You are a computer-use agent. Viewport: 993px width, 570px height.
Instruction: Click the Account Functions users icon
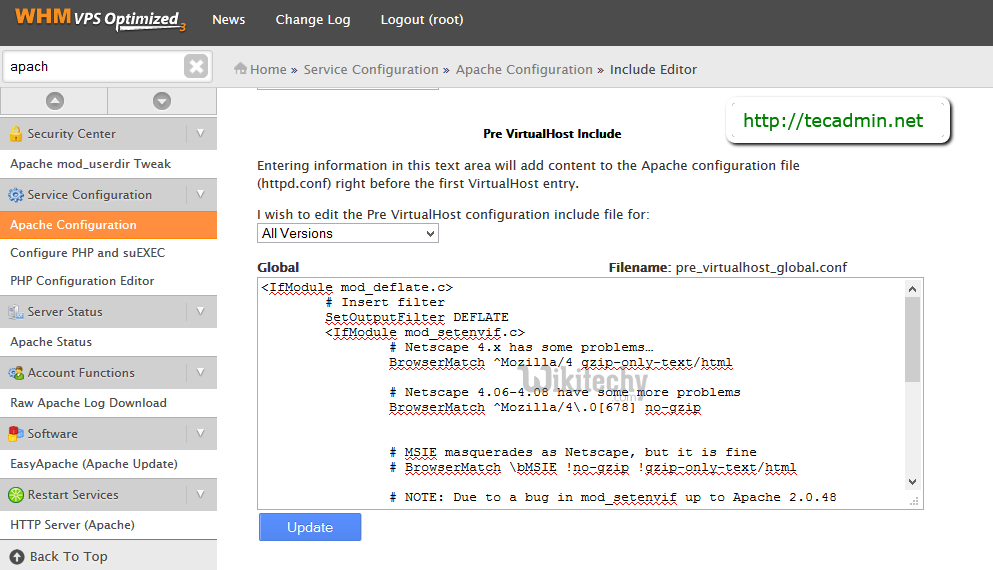coord(15,373)
